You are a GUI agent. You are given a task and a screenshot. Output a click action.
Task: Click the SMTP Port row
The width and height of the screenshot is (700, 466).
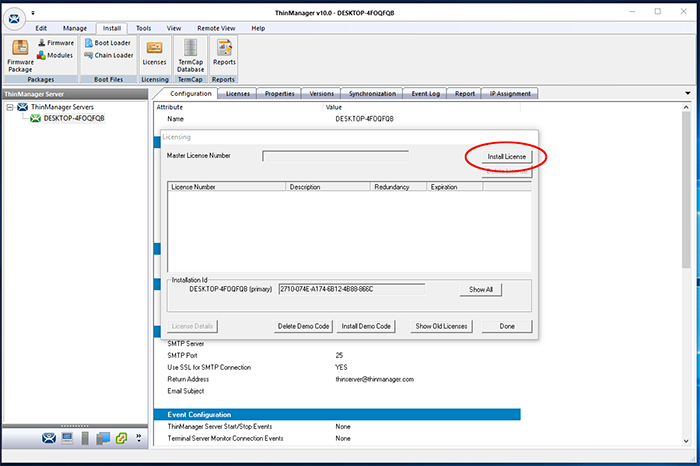click(338, 355)
